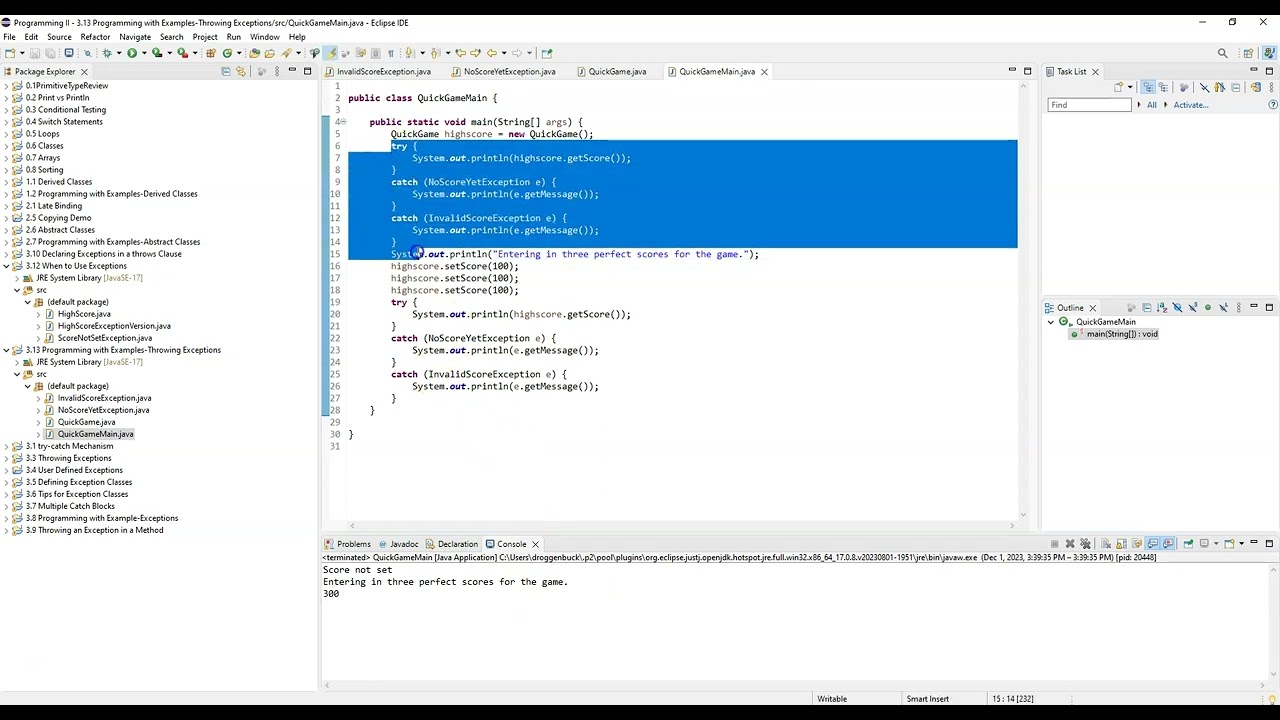Viewport: 1280px width, 720px height.
Task: Switch to the Problems tab
Action: [347, 544]
